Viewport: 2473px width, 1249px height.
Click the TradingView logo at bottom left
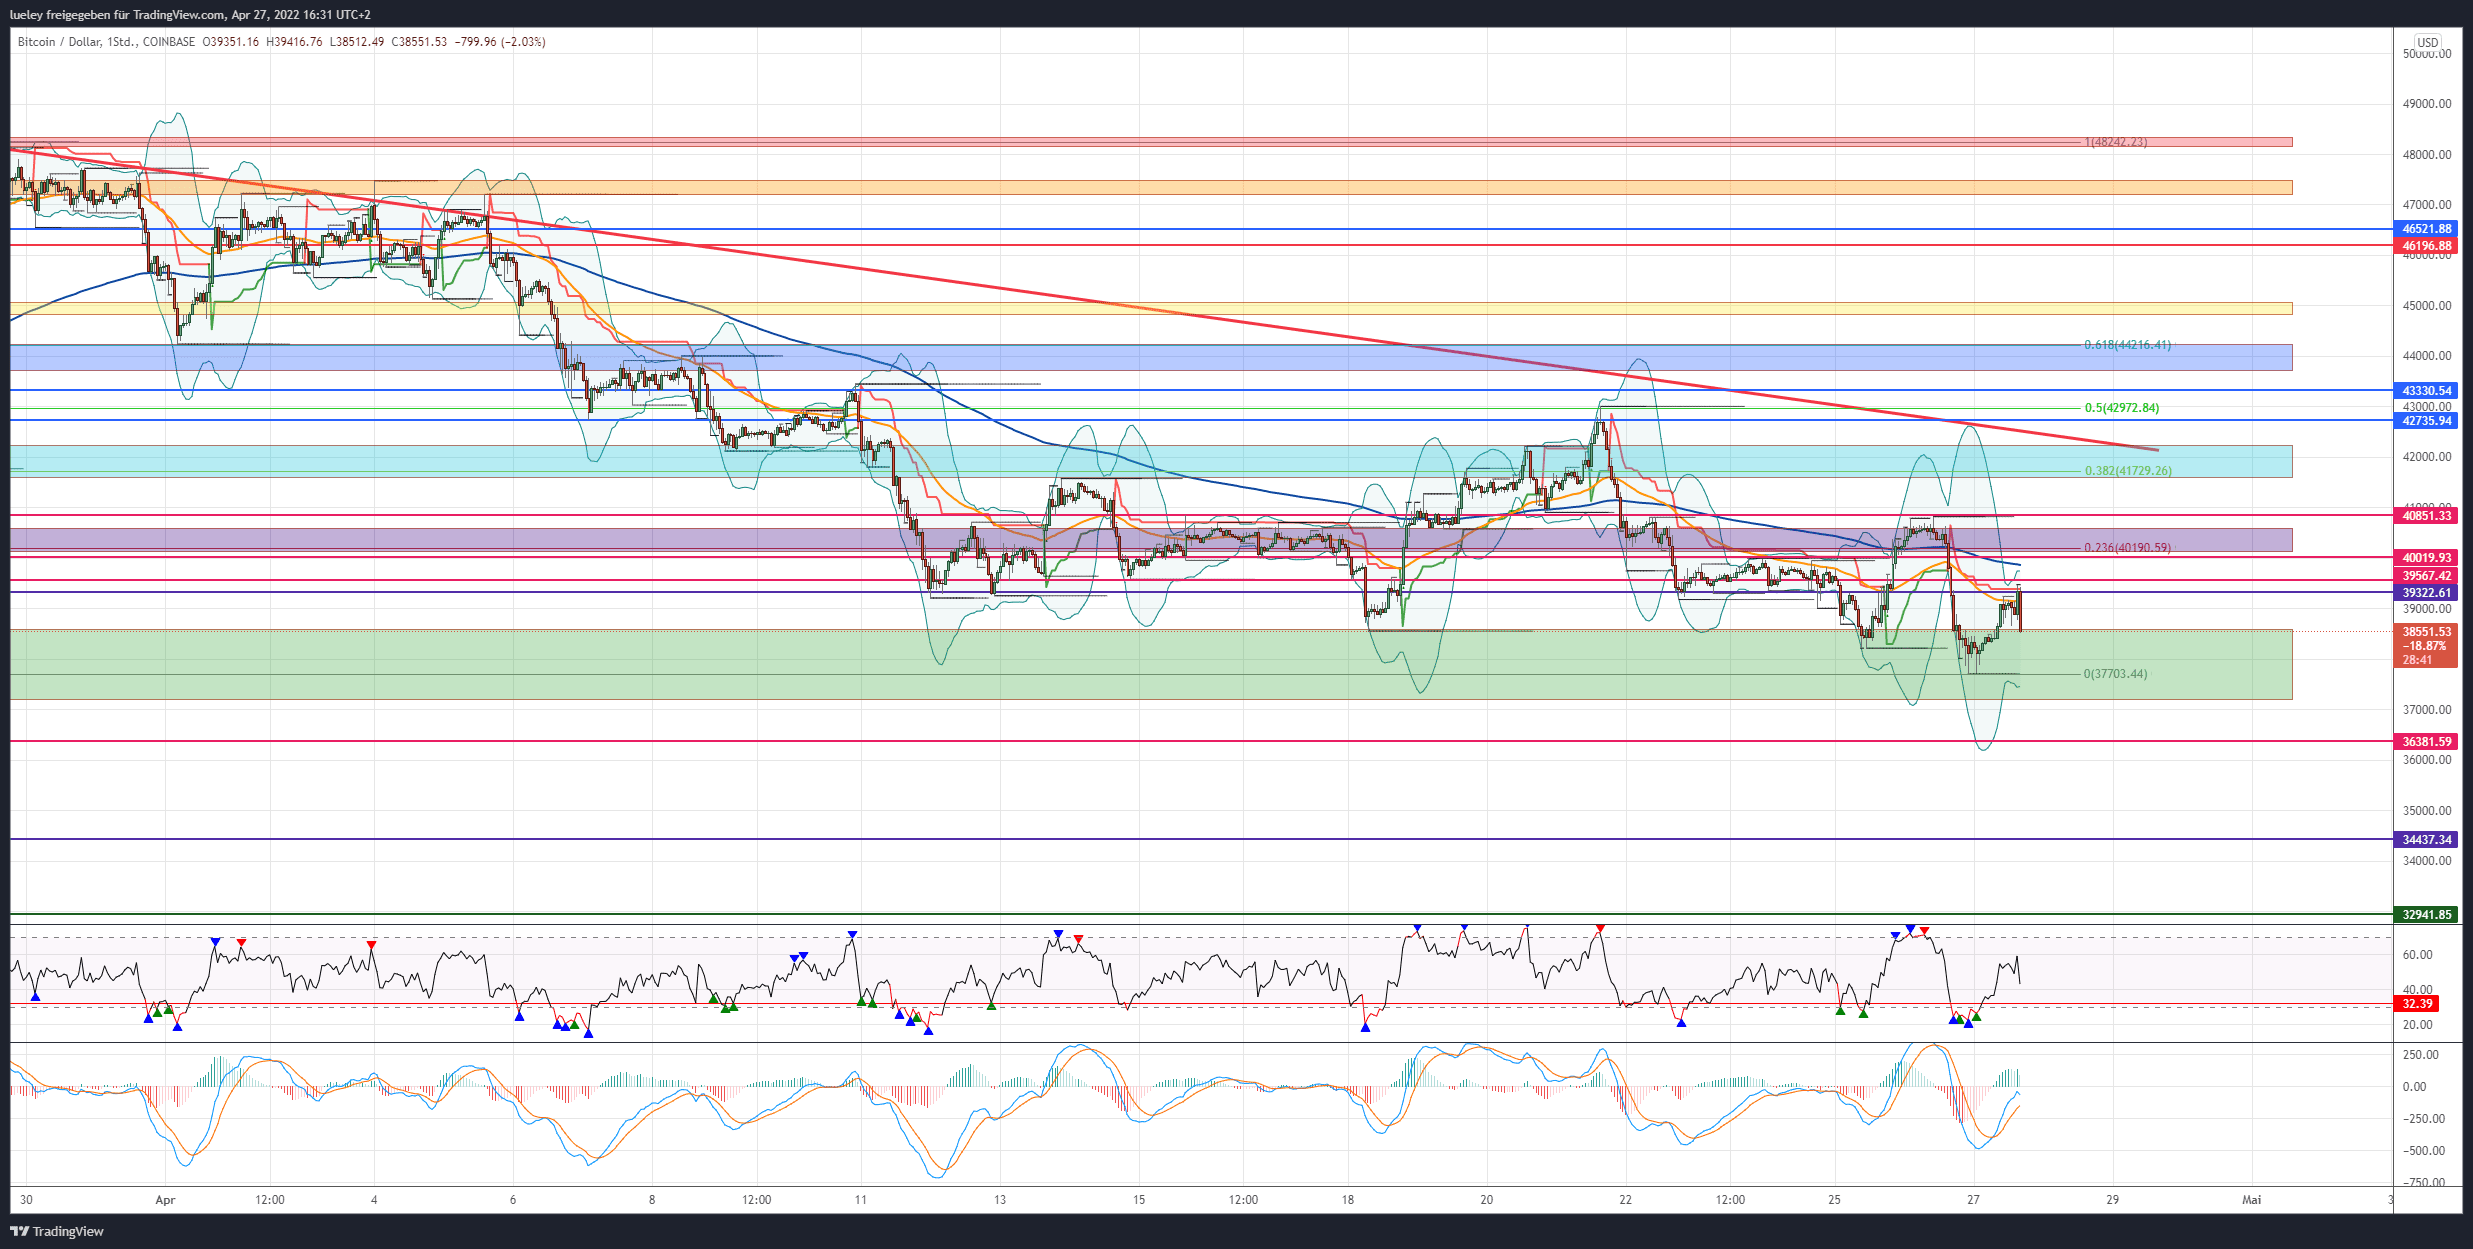pos(57,1231)
